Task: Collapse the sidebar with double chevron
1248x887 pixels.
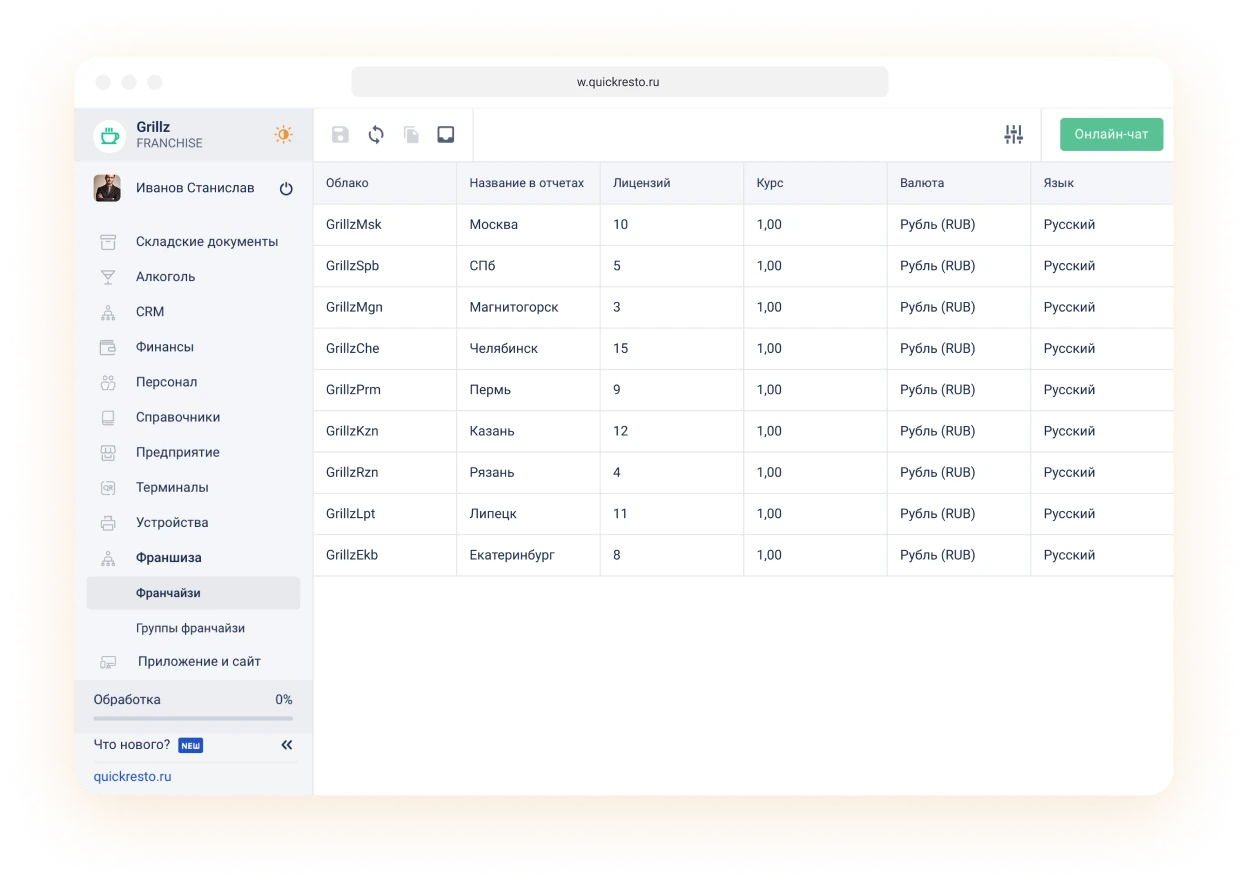Action: point(287,745)
